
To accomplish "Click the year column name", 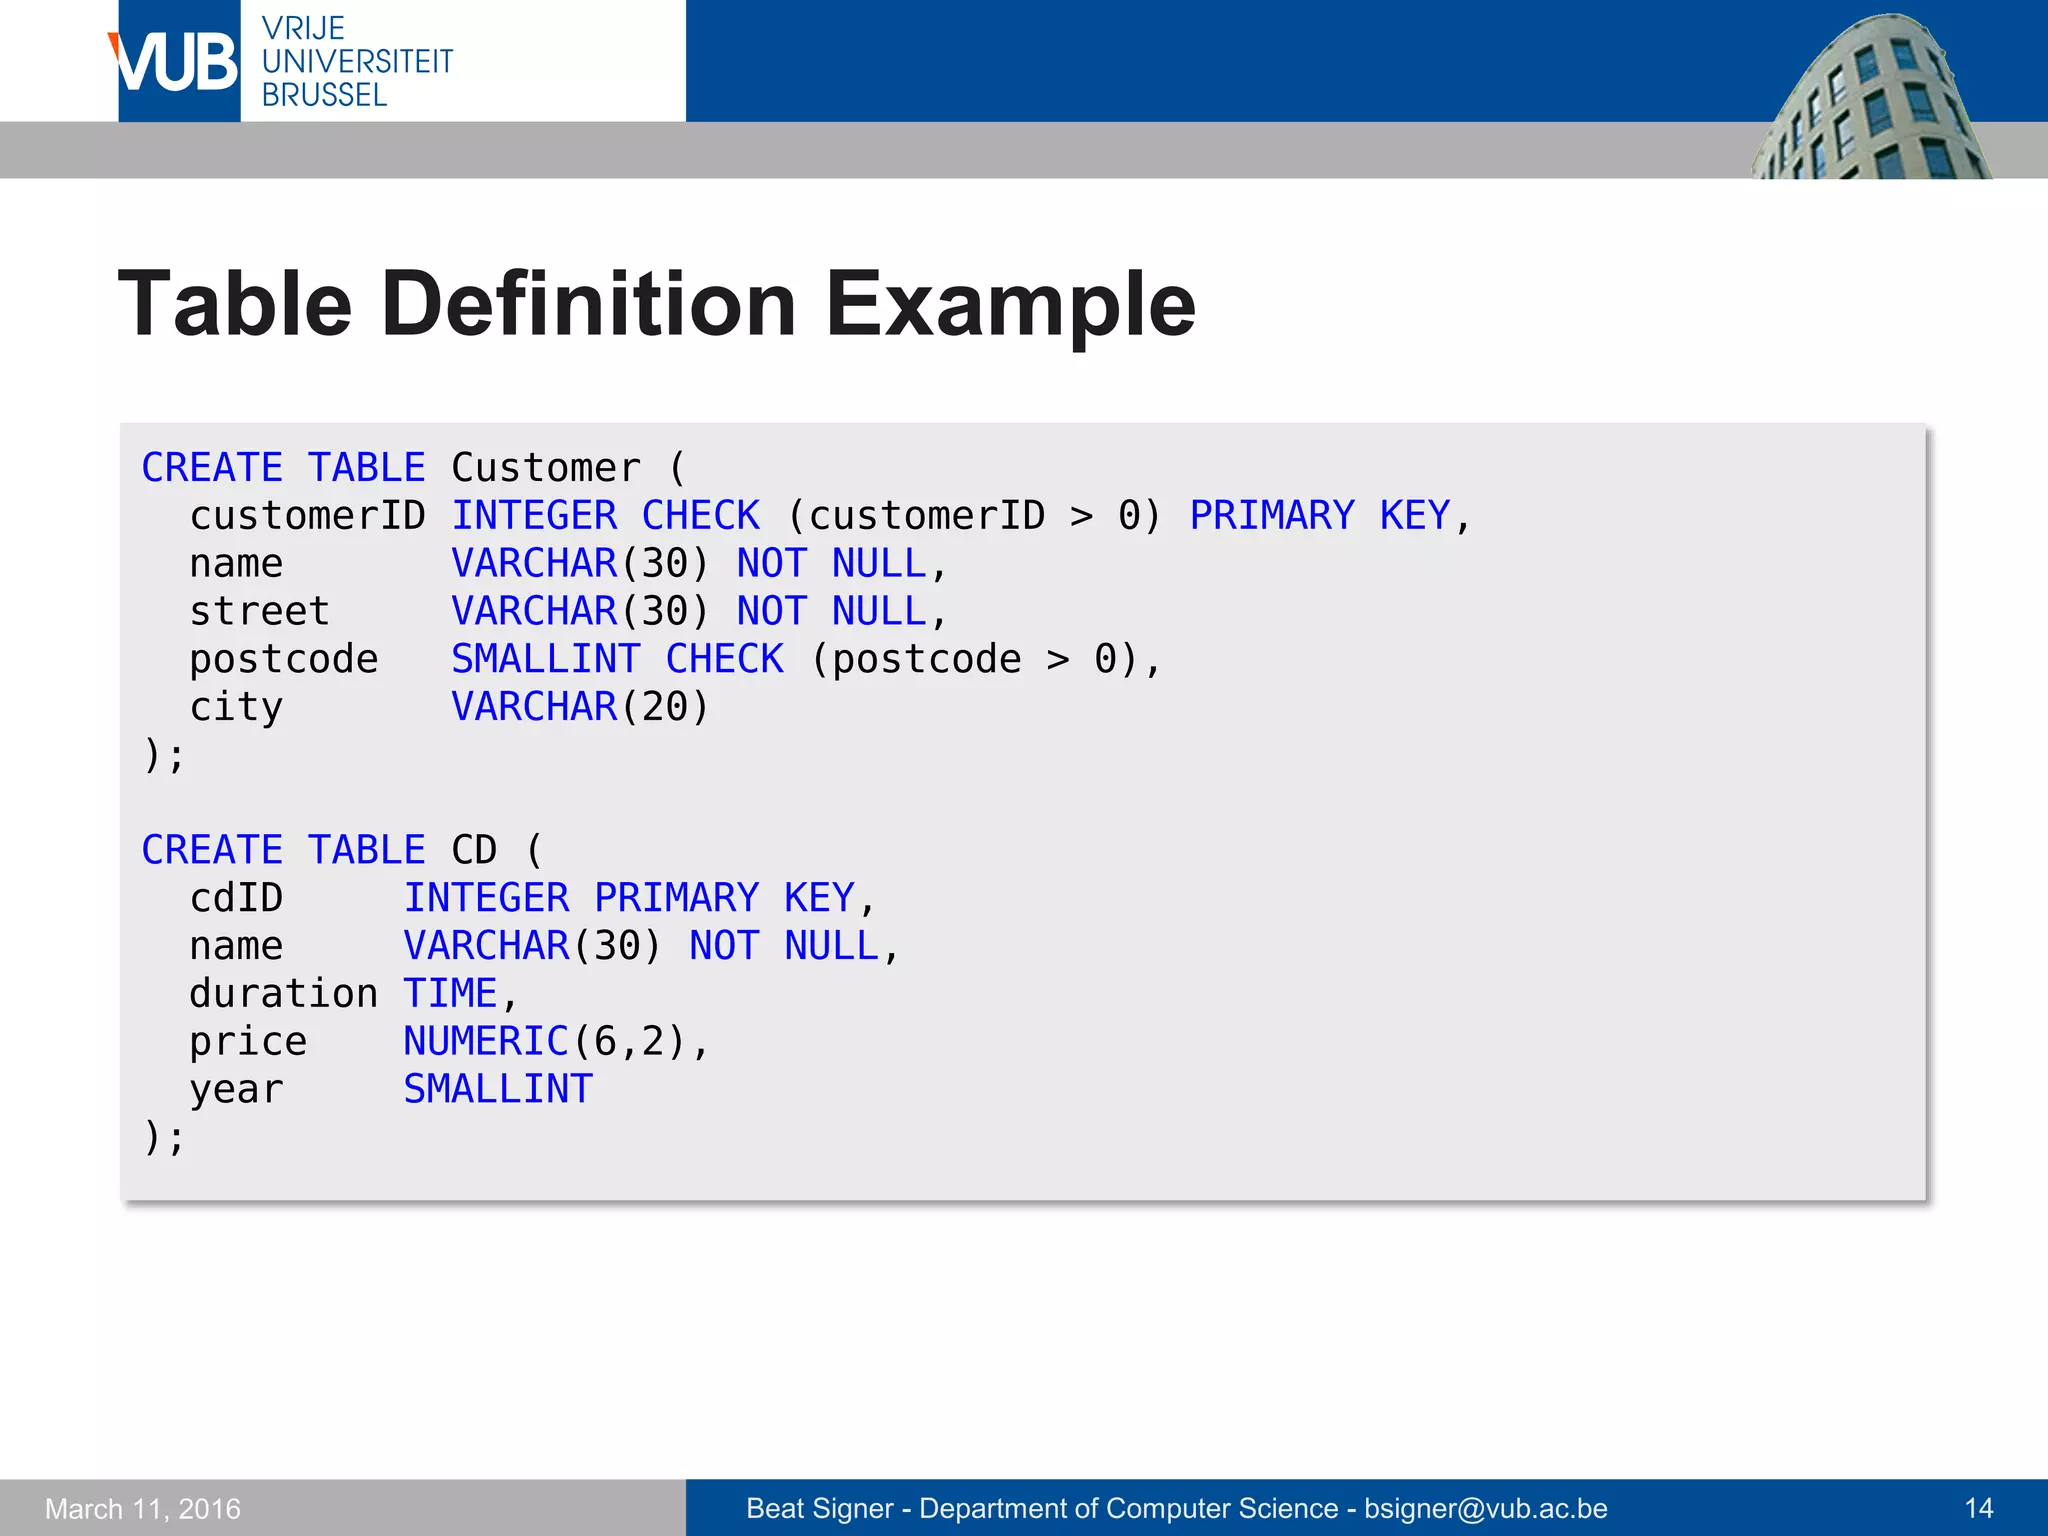I will tap(236, 1089).
